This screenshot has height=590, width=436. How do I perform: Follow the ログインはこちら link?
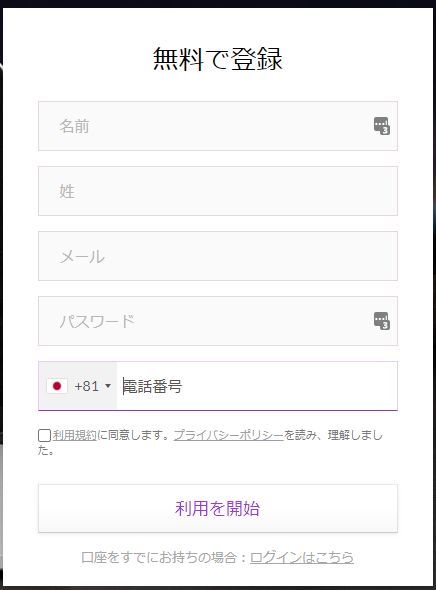click(302, 557)
